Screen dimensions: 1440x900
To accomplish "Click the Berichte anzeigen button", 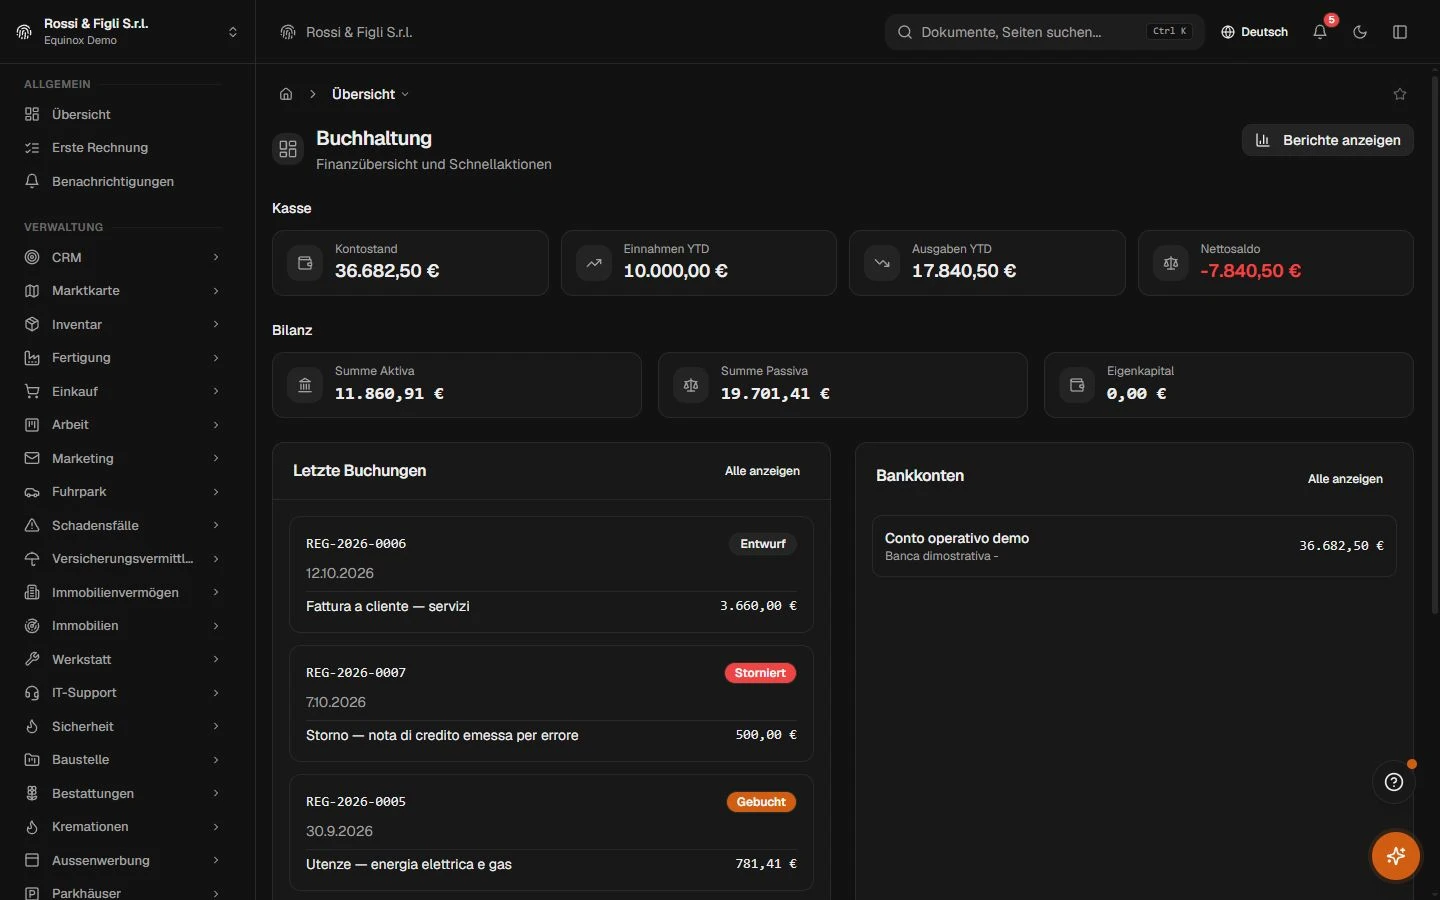I will 1328,140.
